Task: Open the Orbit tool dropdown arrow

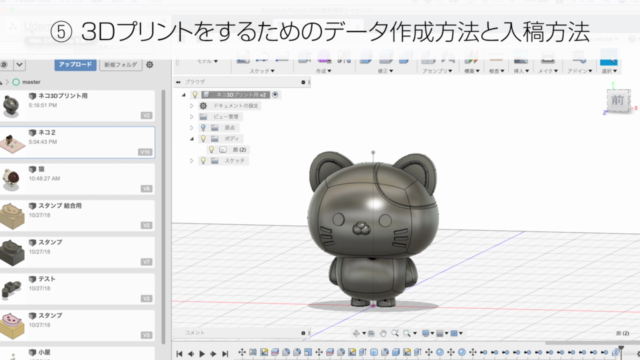Action: [x=364, y=333]
